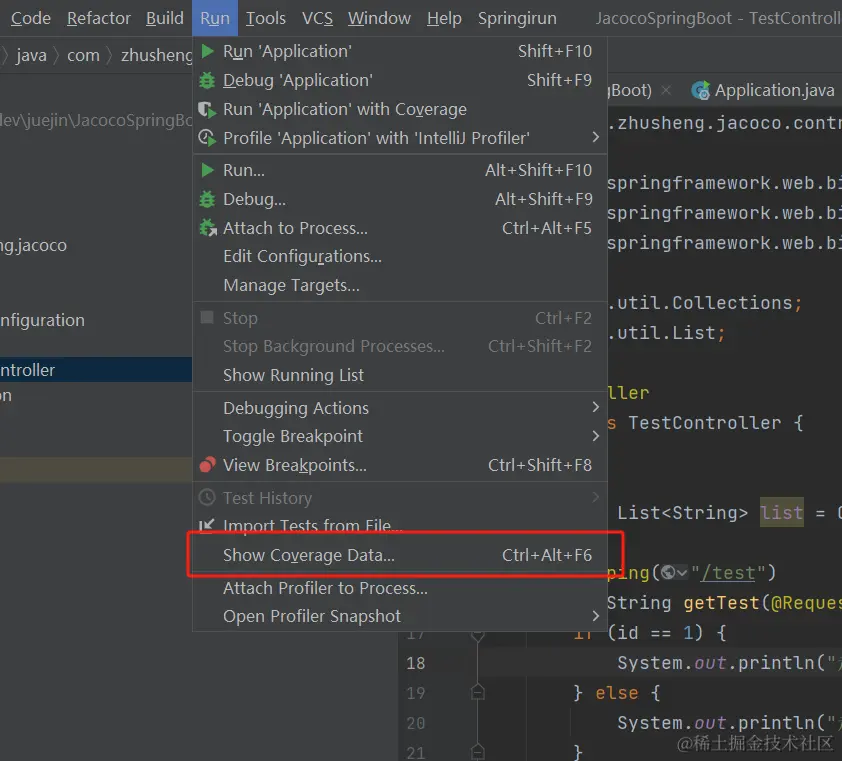The width and height of the screenshot is (842, 761).
Task: Click the coverage shield icon for Run with Coverage
Action: coord(207,109)
